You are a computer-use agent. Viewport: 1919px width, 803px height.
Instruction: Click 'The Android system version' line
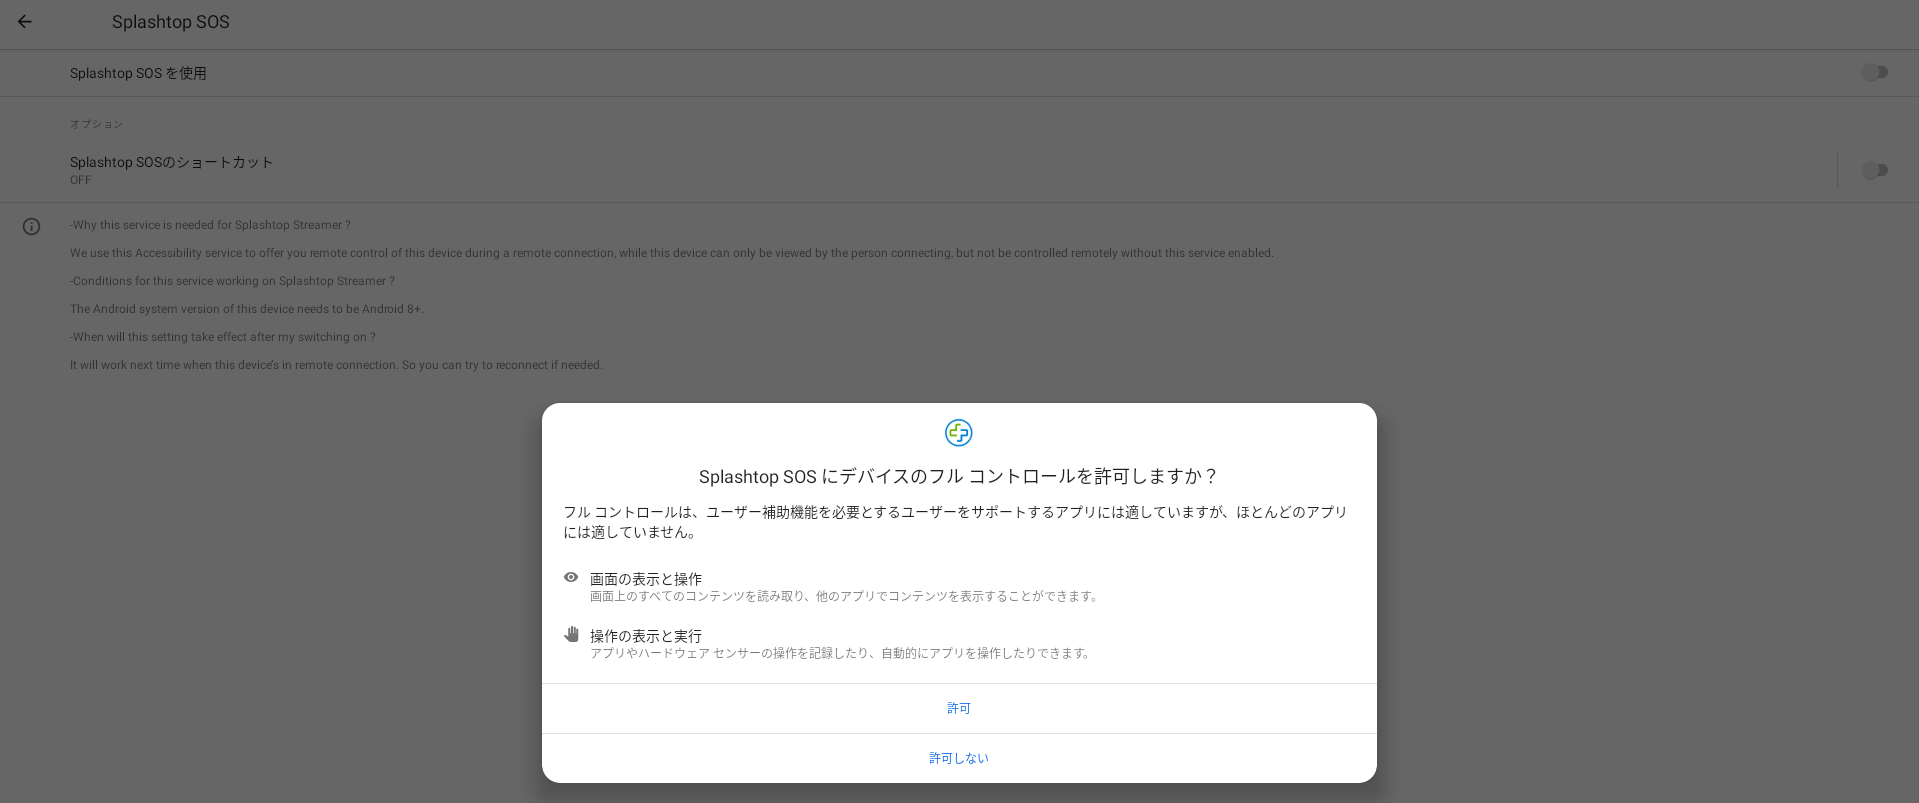click(x=247, y=309)
